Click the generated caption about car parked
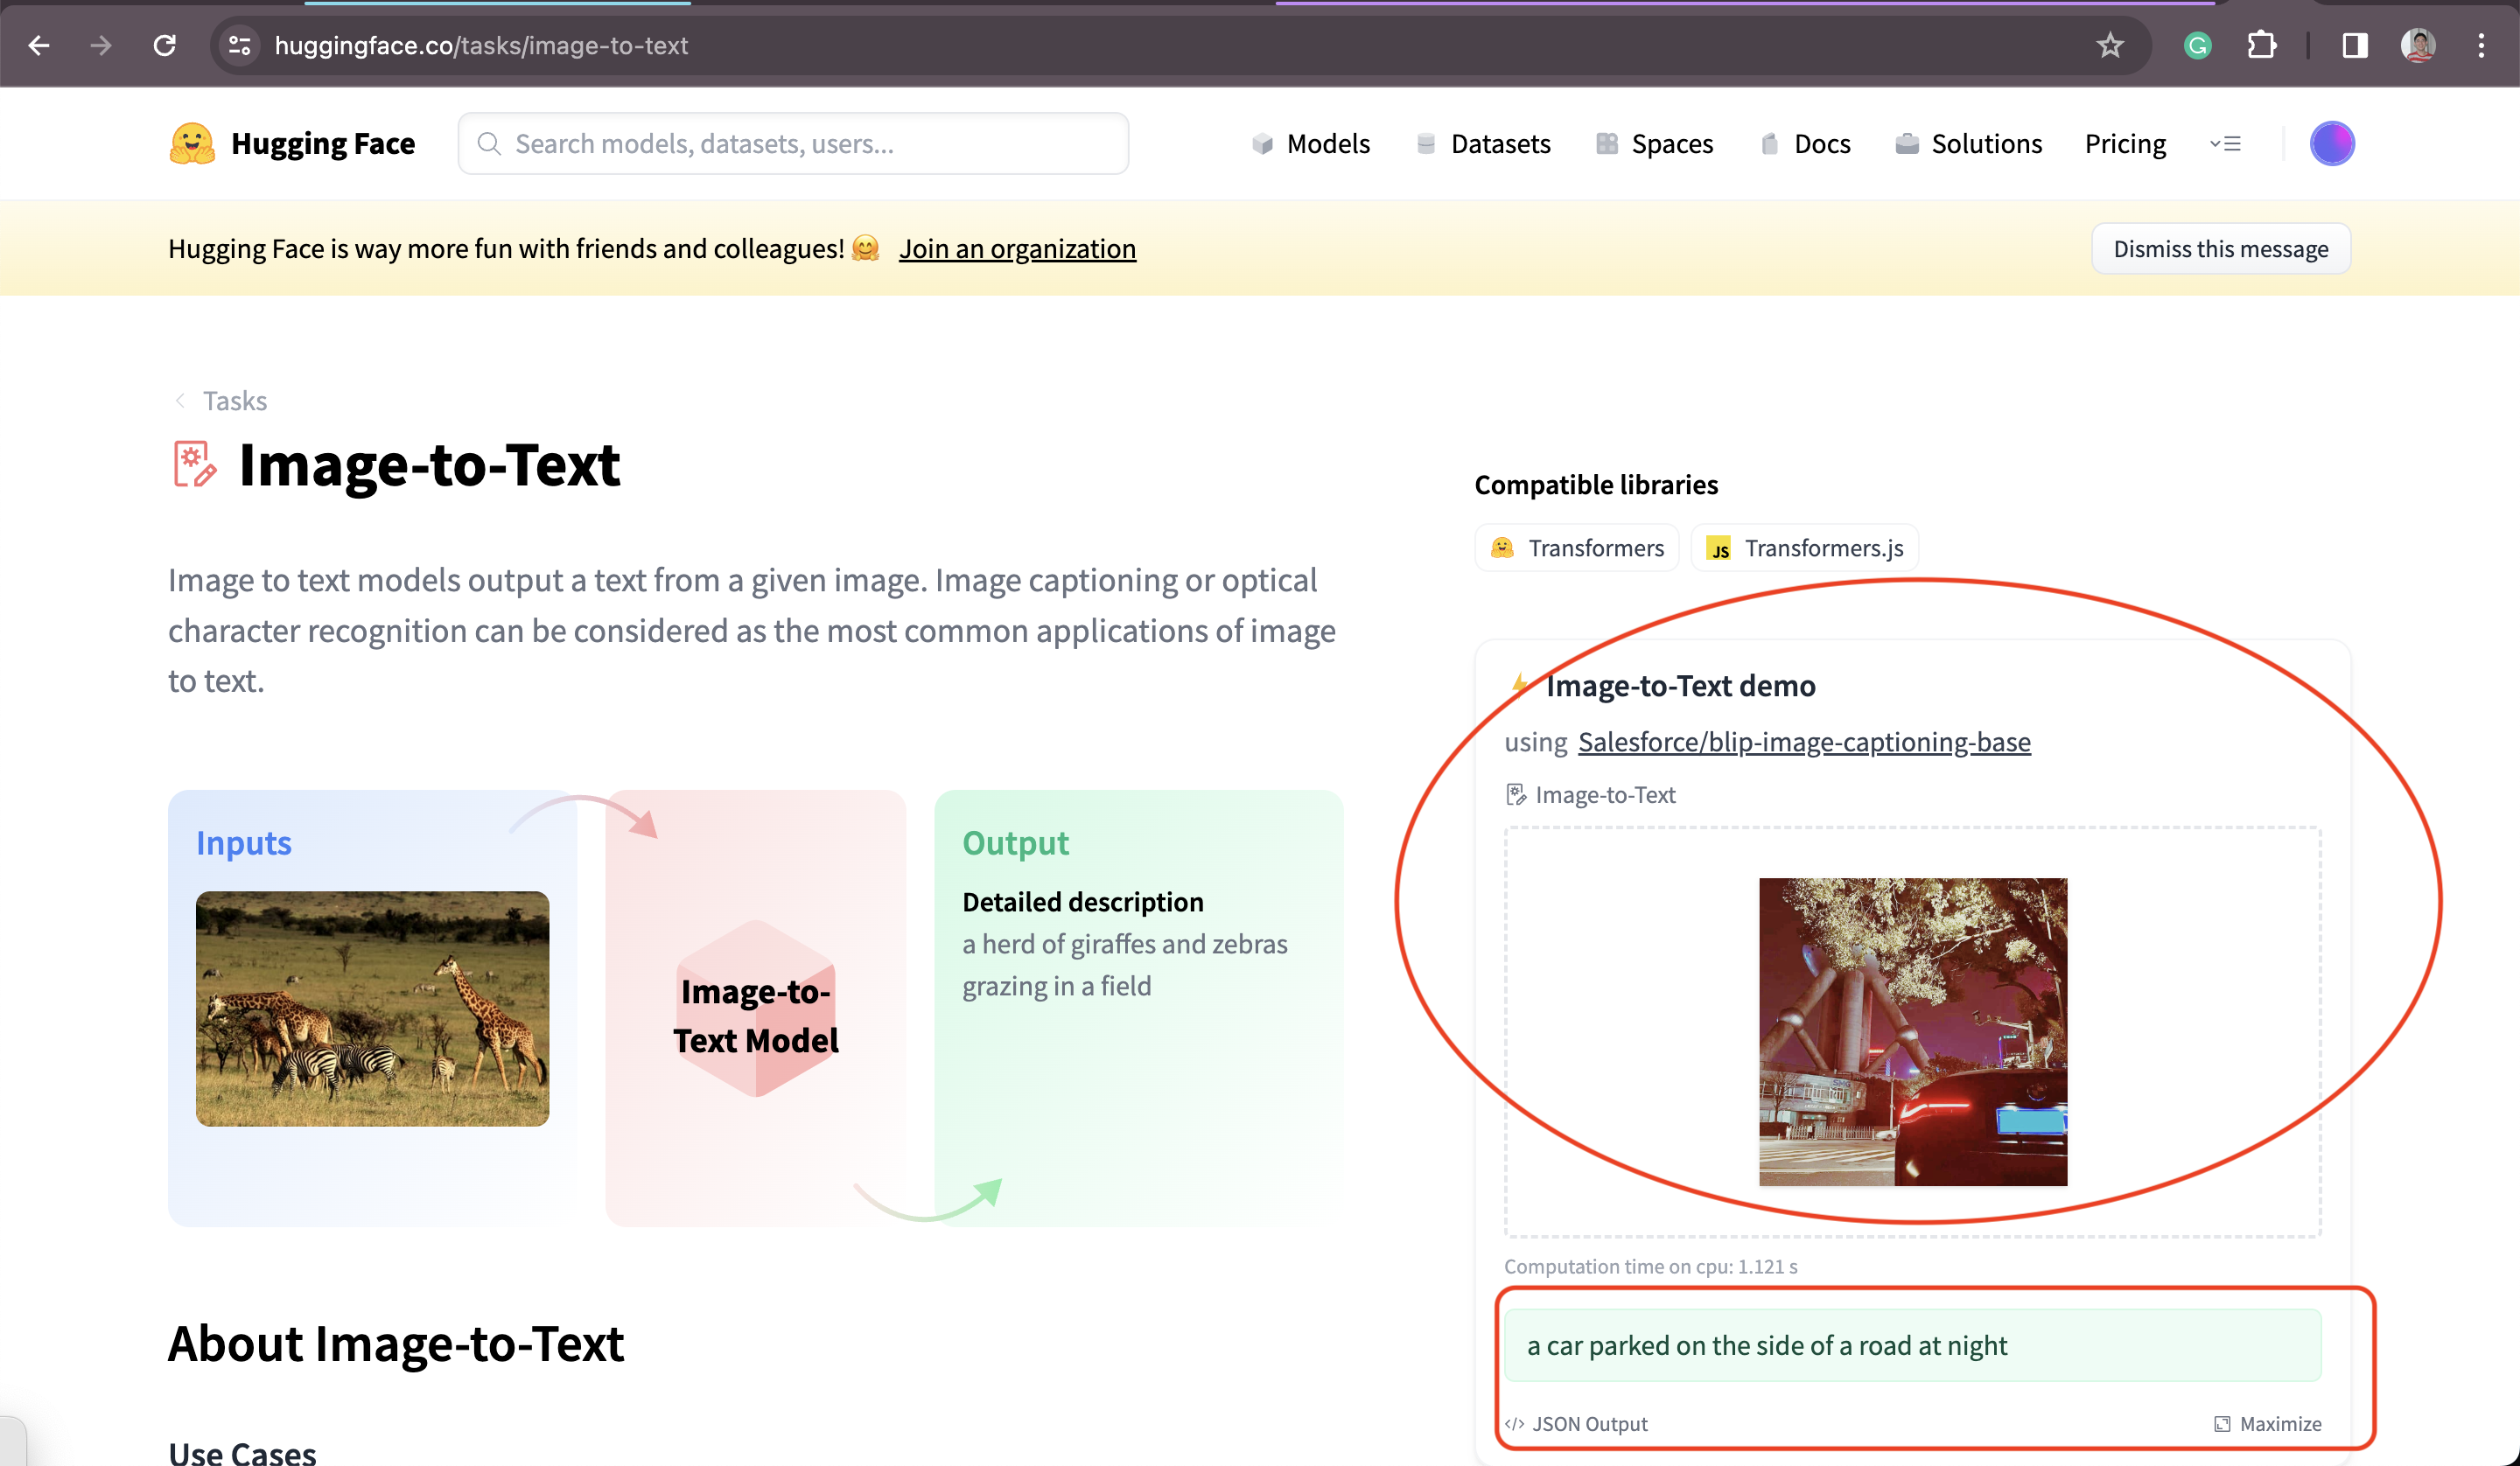Screen dimensions: 2520x1466 pyautogui.click(x=1912, y=1345)
